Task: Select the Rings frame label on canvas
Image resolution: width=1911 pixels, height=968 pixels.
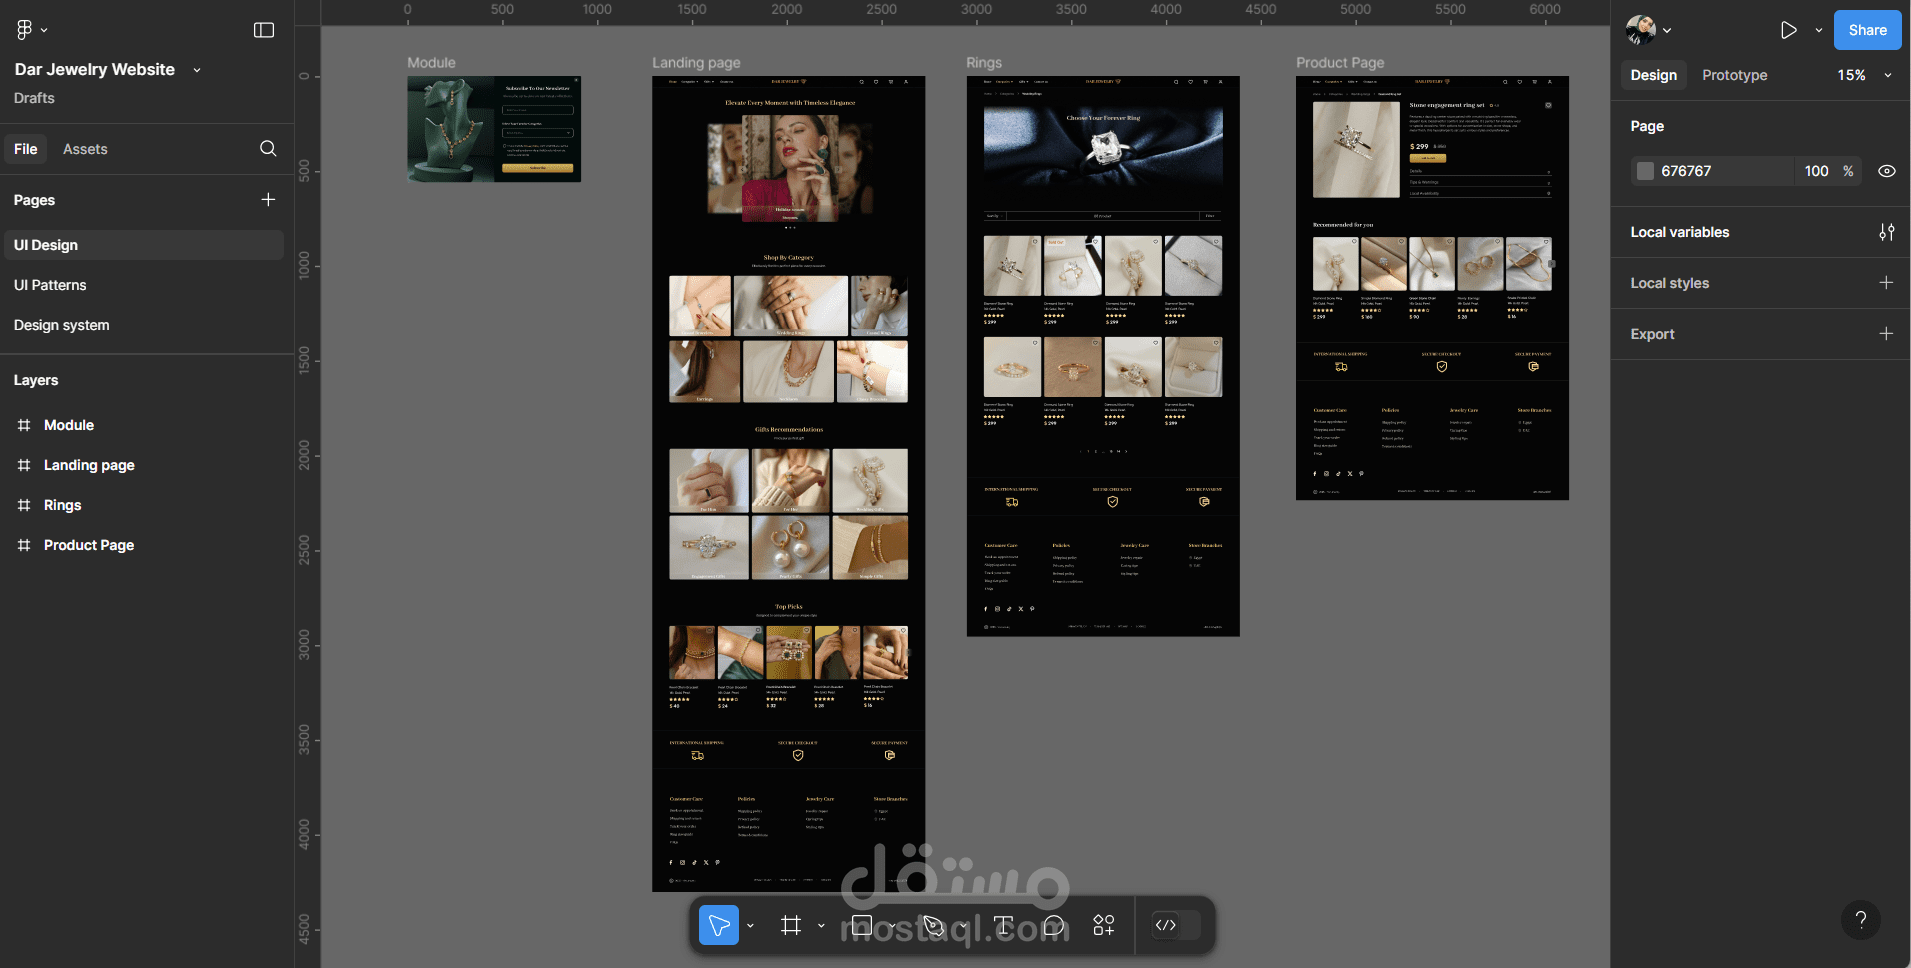Action: point(984,62)
